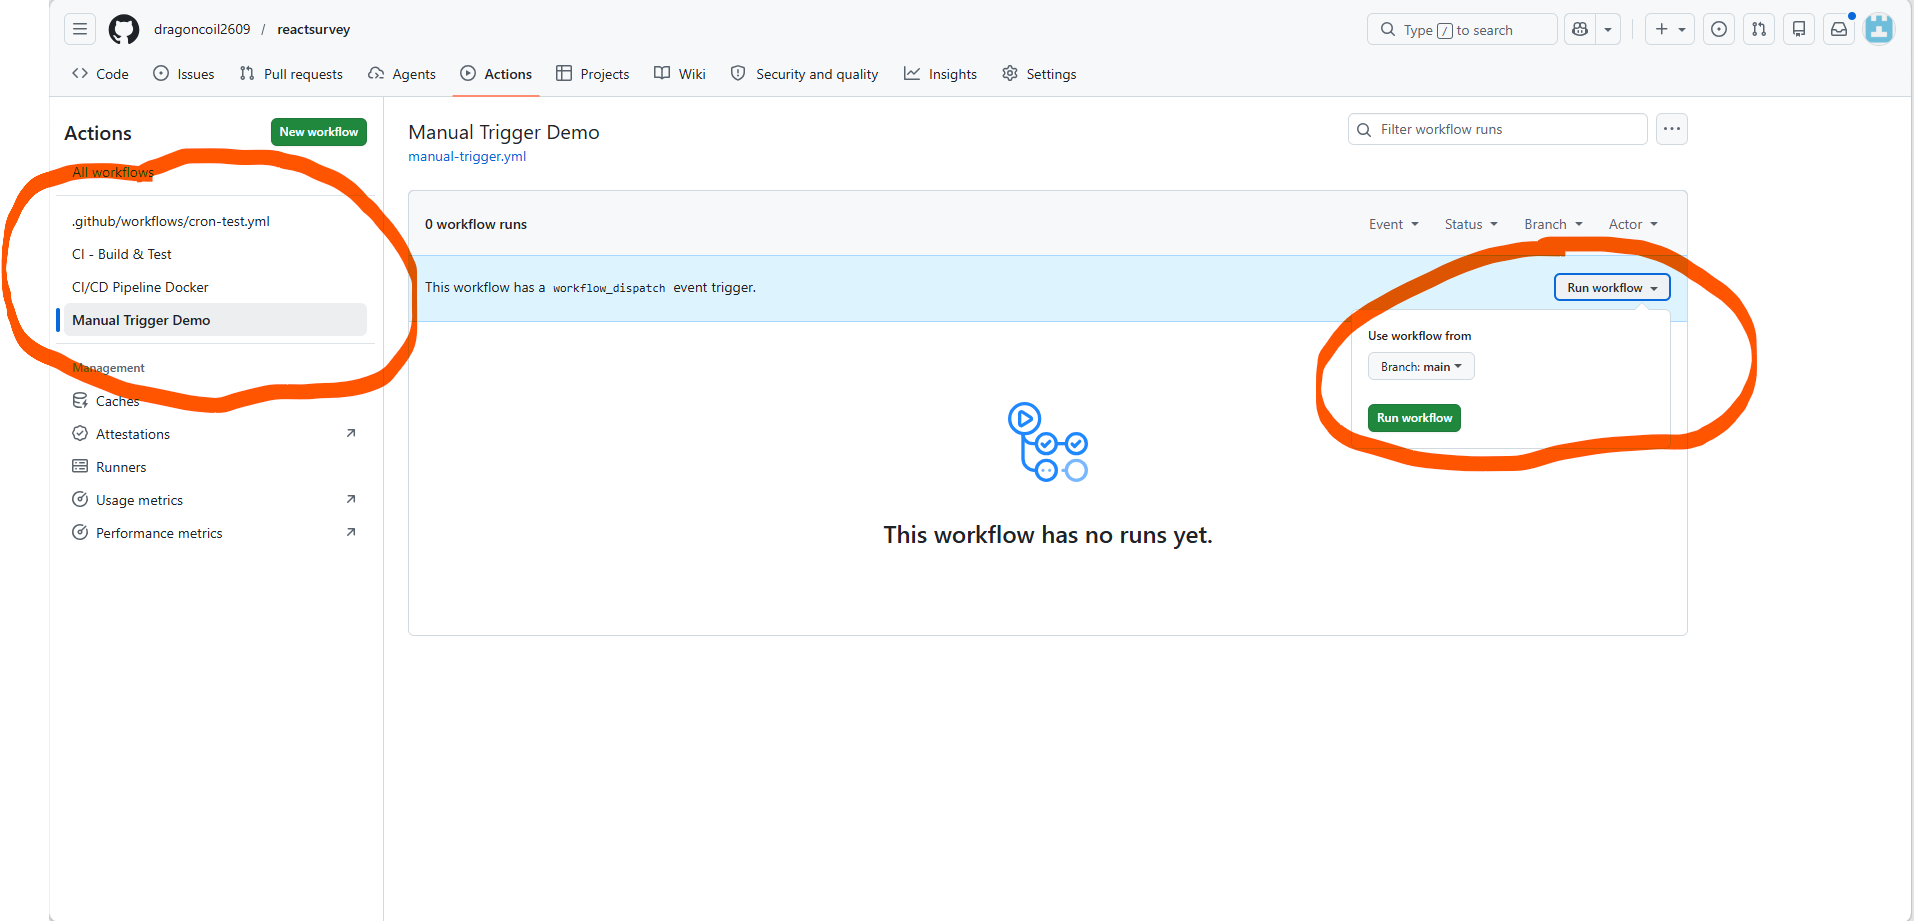This screenshot has height=921, width=1914.
Task: Expand the Actor filter dropdown
Action: pos(1633,224)
